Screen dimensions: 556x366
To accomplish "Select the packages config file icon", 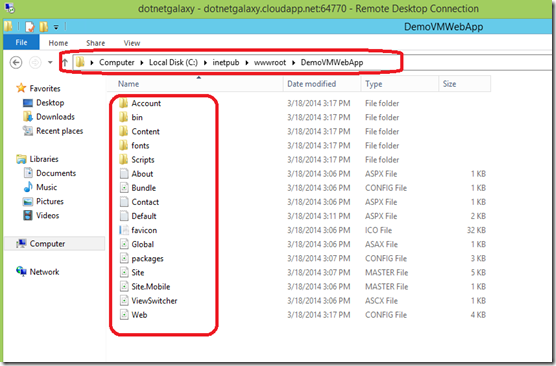I will tap(124, 258).
